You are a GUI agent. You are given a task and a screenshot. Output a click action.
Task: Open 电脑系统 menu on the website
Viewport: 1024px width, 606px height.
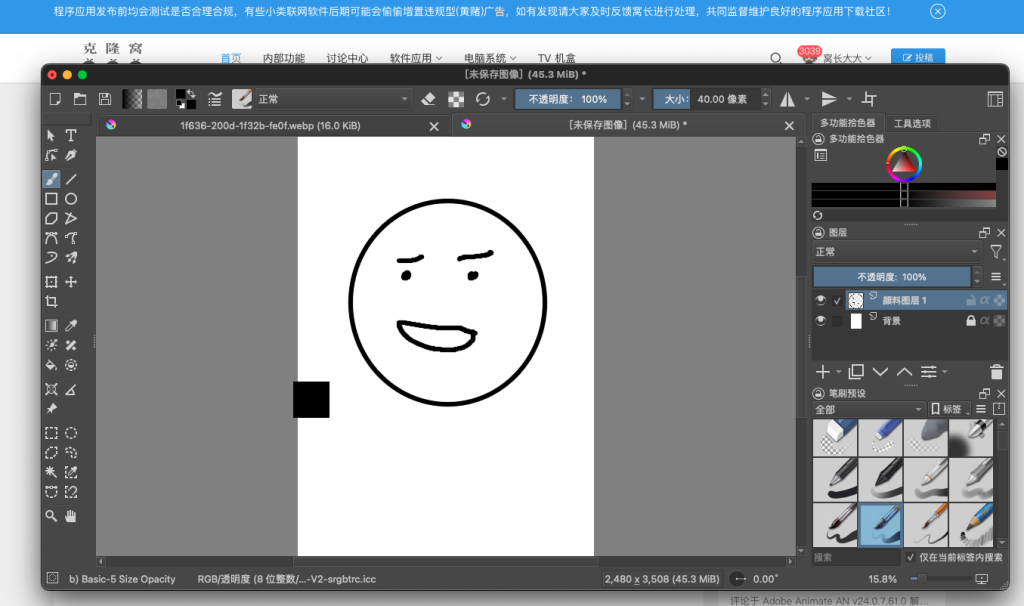490,58
